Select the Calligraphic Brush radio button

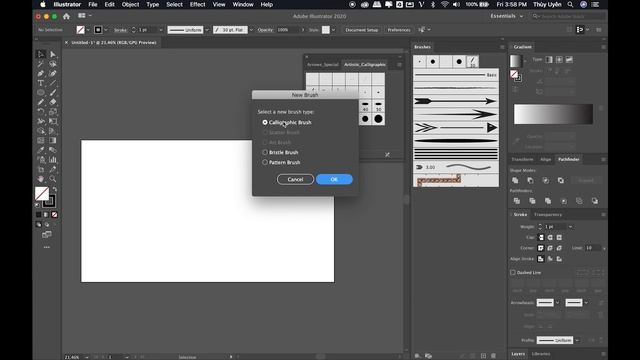265,122
